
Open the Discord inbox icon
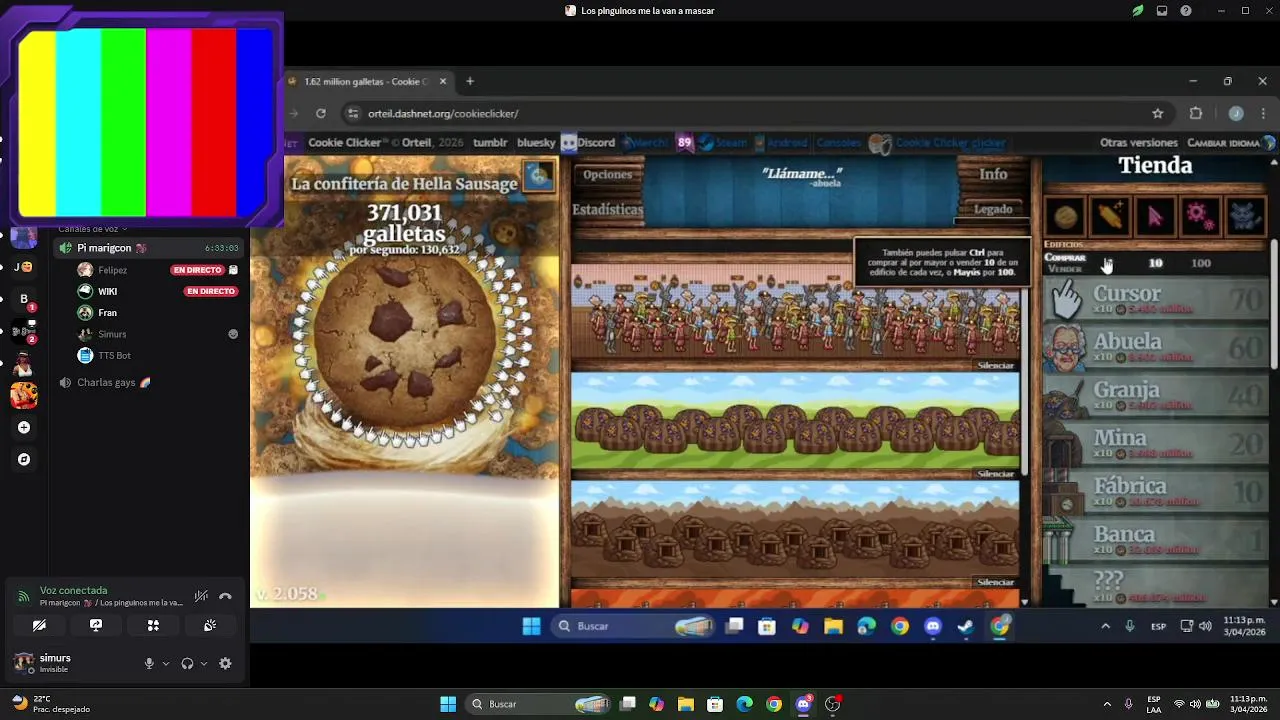[x=1162, y=11]
